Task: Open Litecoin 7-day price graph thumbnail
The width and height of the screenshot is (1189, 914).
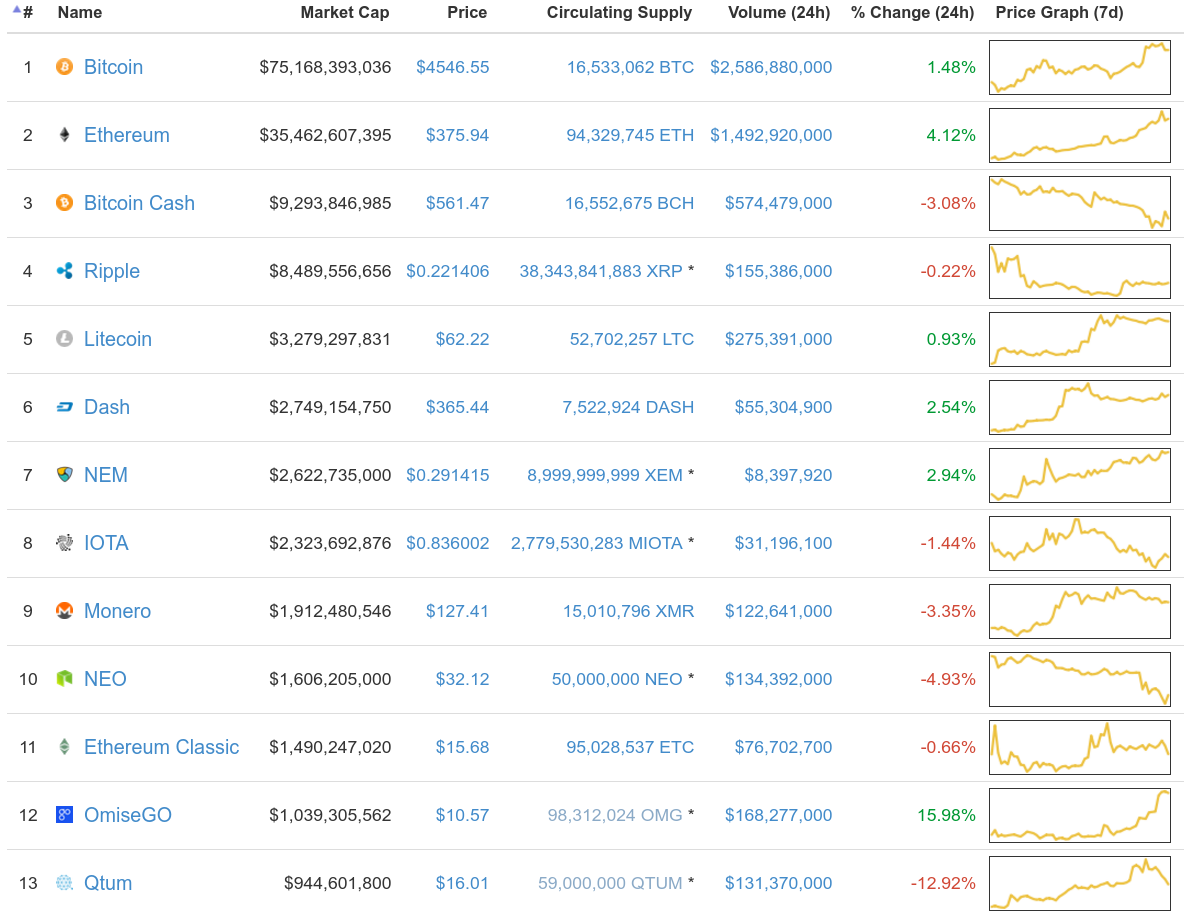Action: tap(1080, 339)
